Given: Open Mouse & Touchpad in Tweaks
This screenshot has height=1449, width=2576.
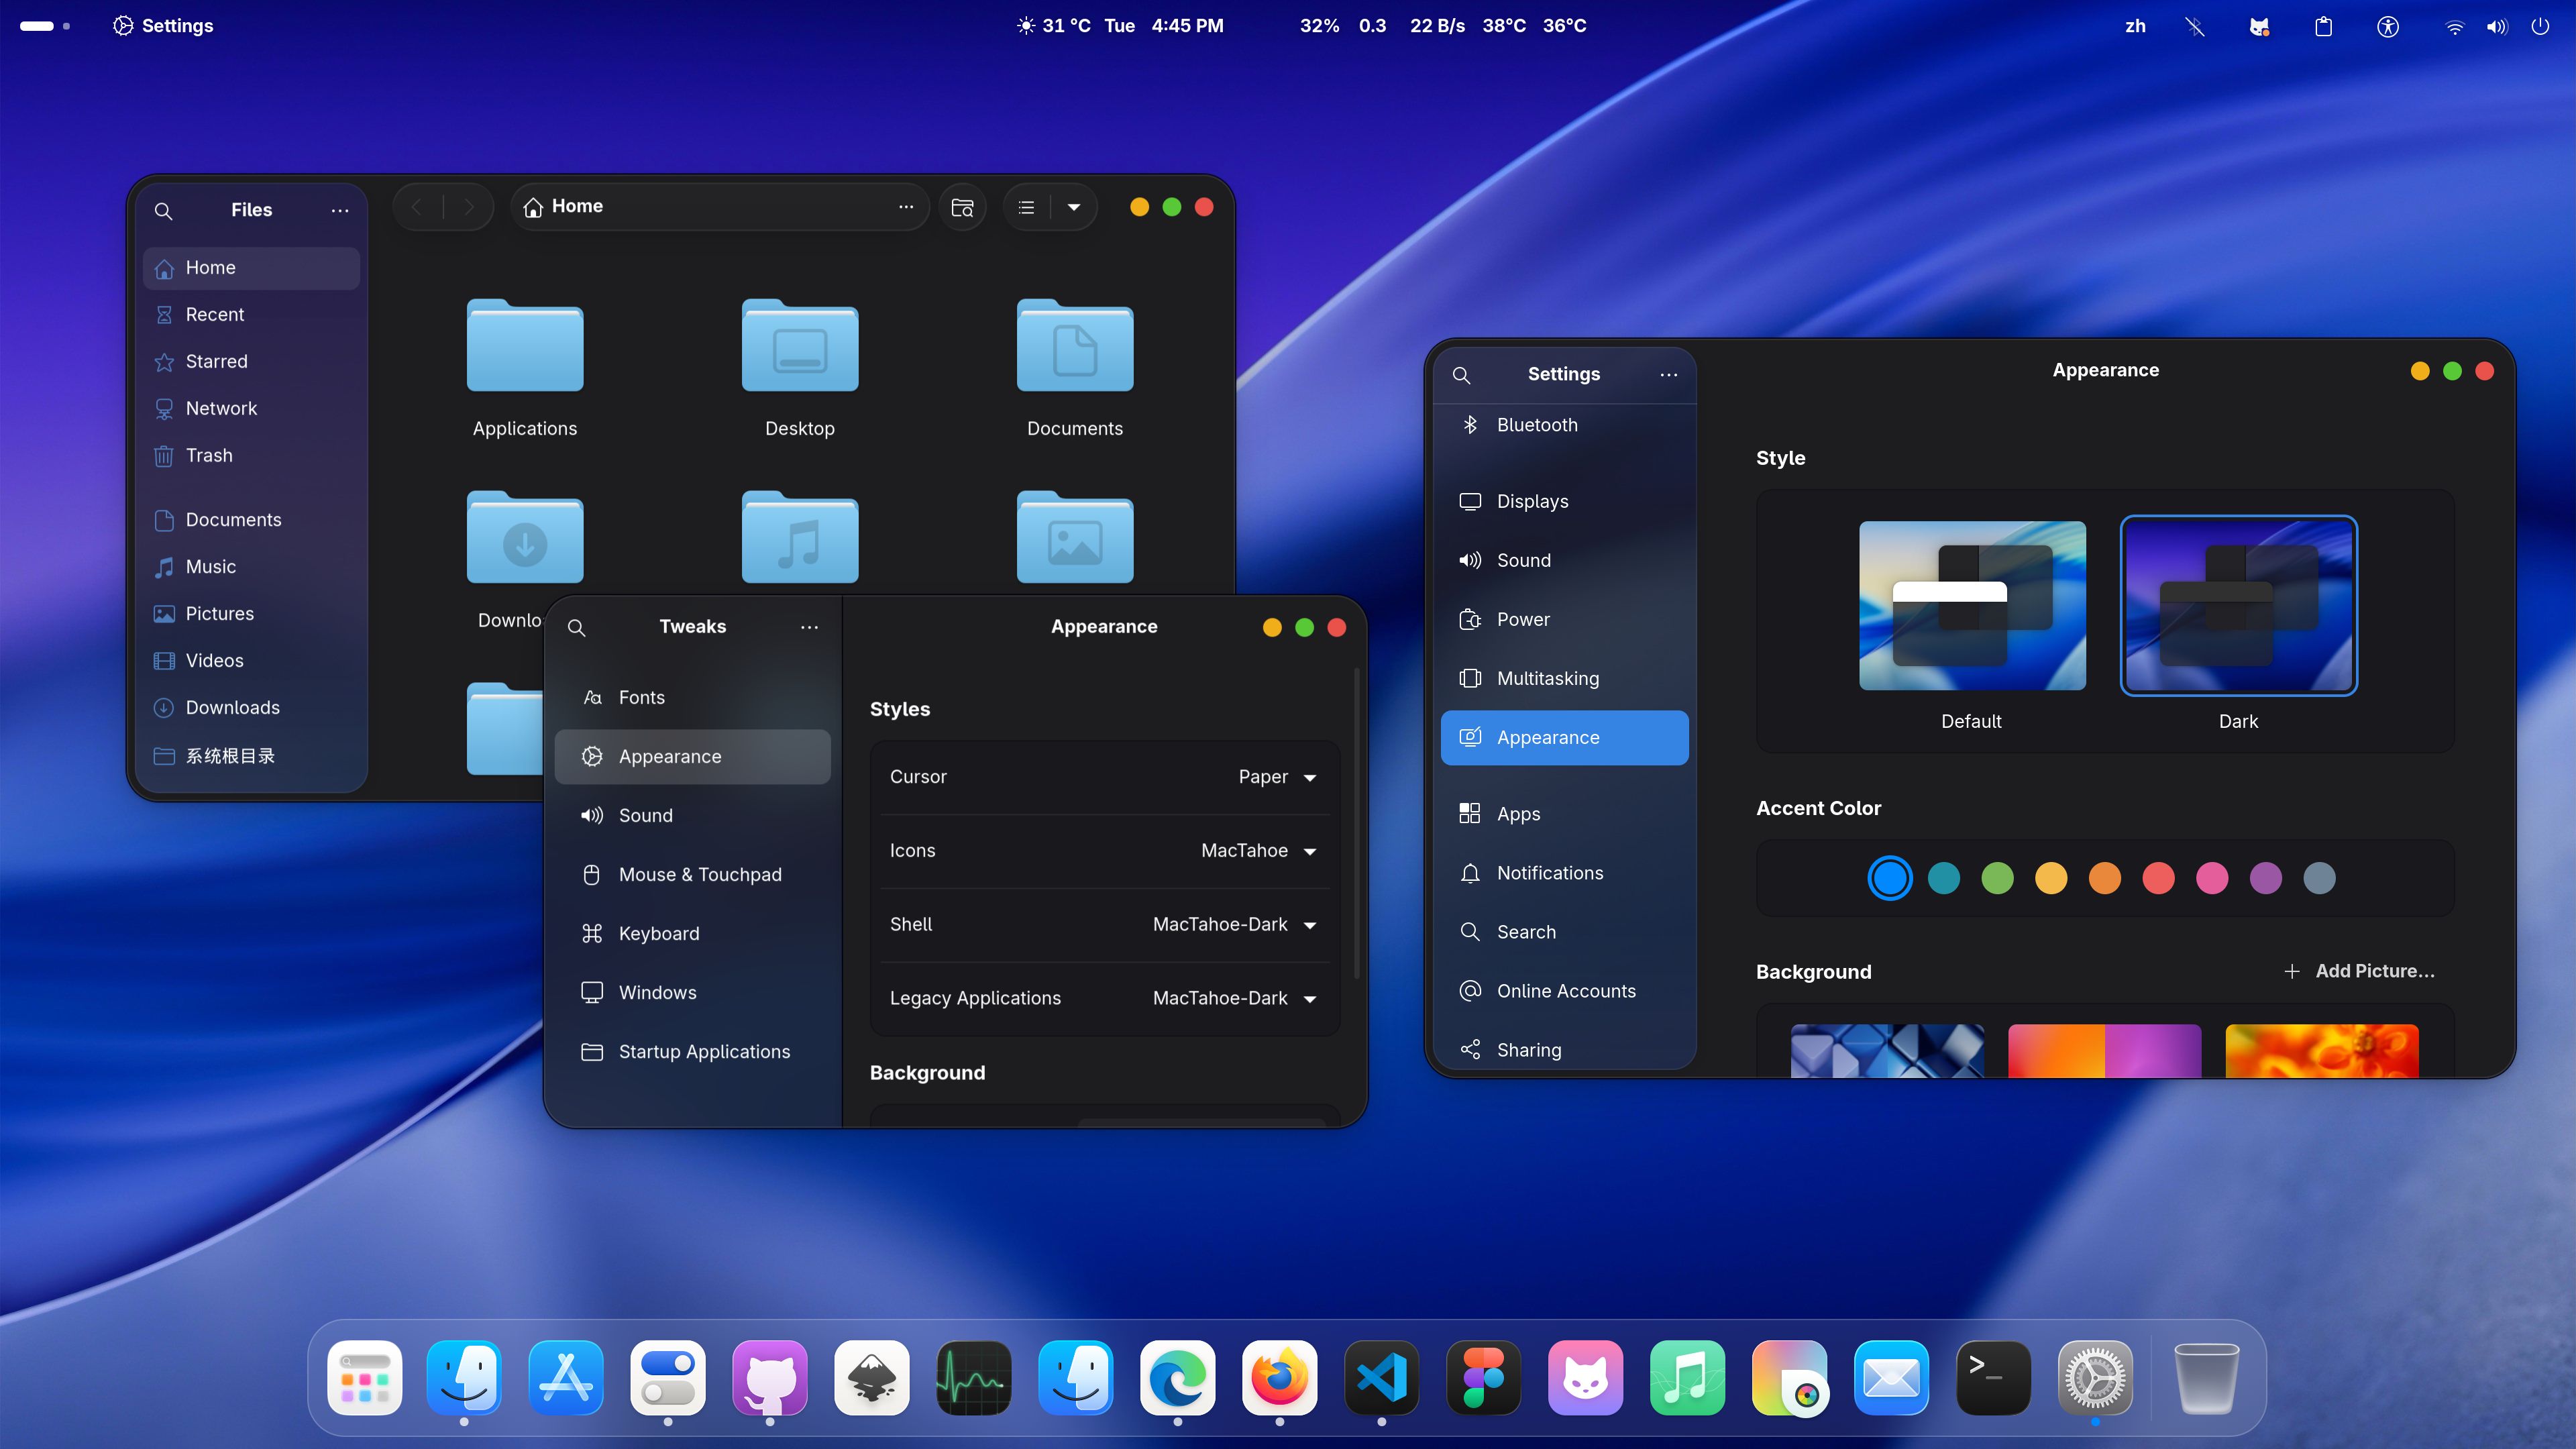Looking at the screenshot, I should click(699, 874).
